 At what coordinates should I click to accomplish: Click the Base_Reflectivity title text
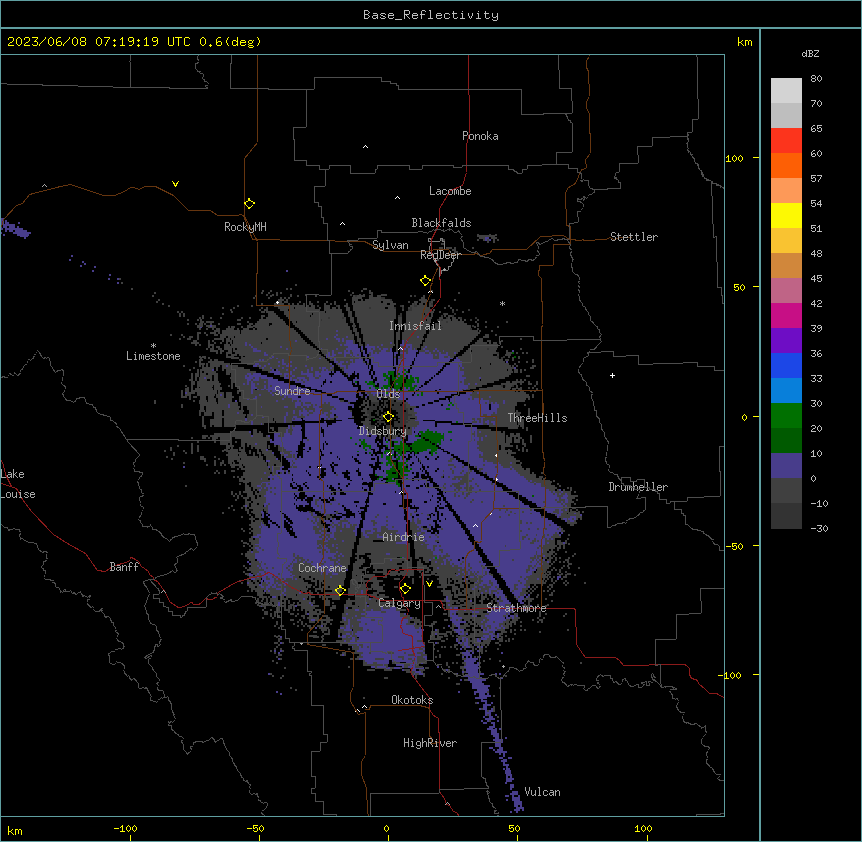(431, 15)
